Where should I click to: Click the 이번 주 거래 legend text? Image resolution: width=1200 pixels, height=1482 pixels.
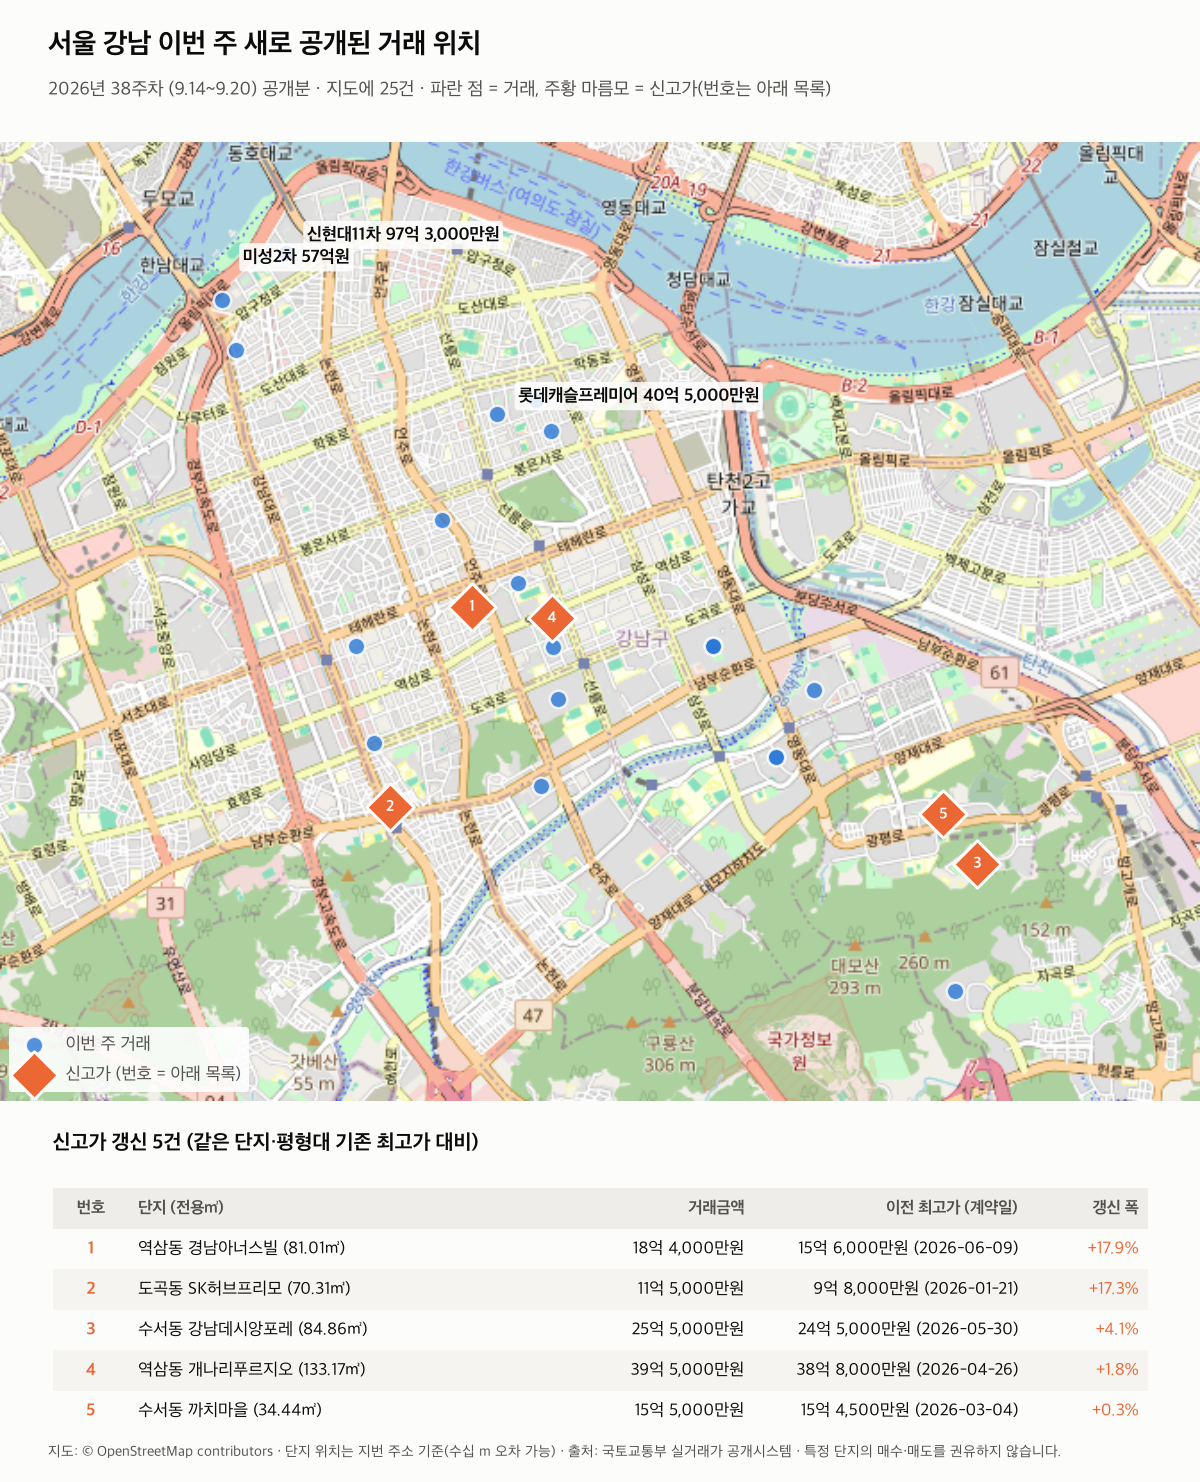tap(108, 1043)
